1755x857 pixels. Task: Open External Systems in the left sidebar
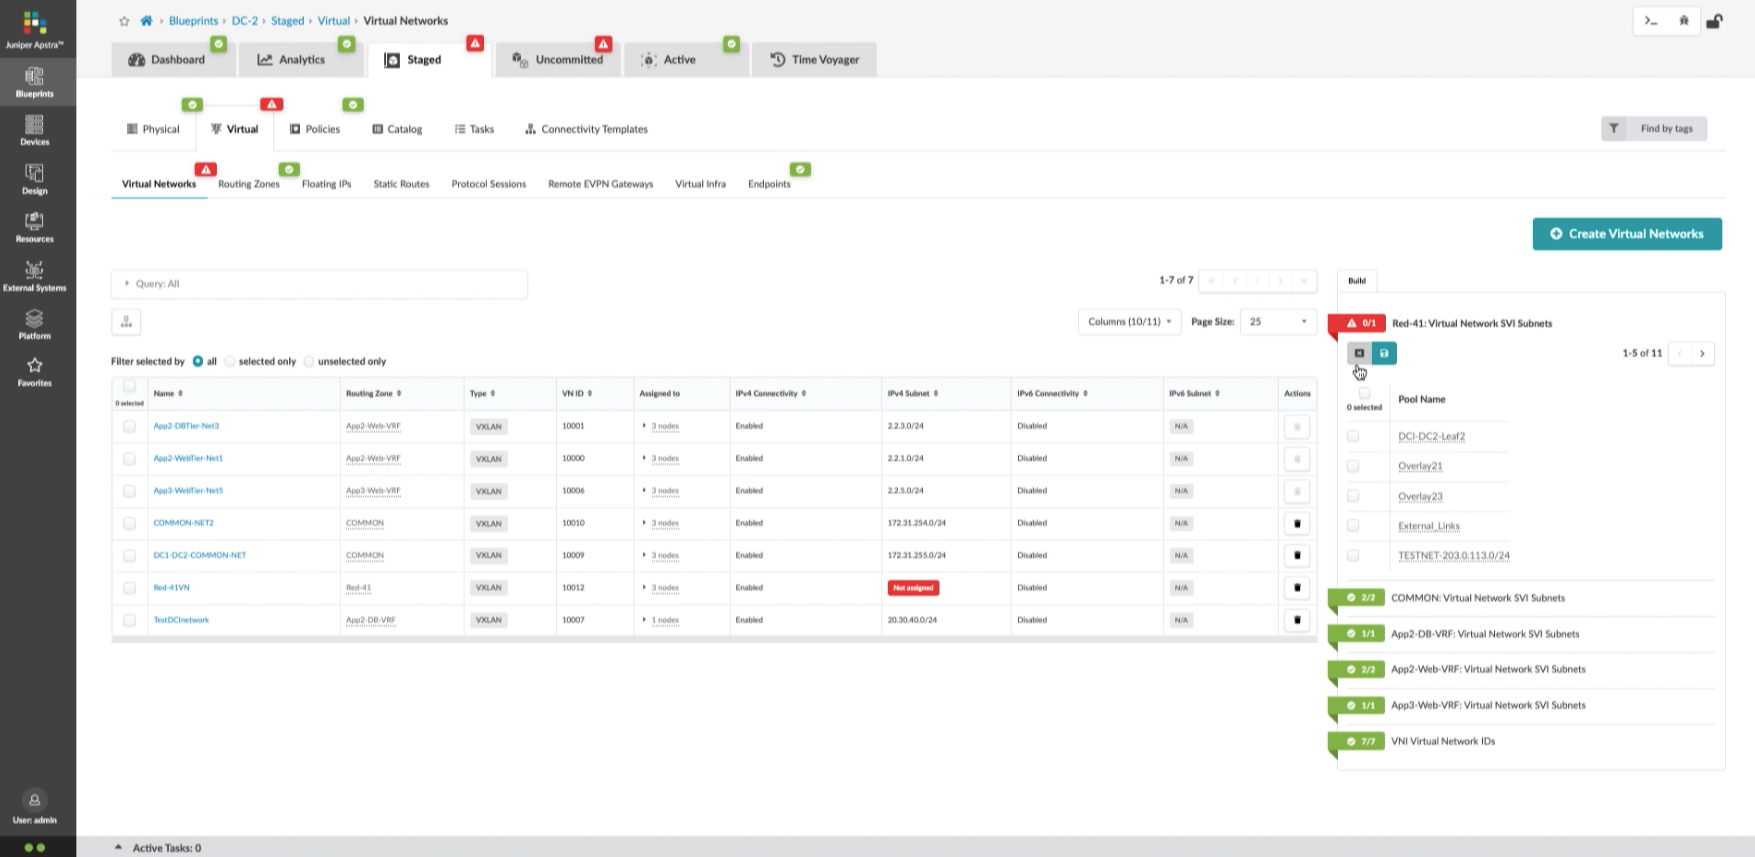(35, 276)
